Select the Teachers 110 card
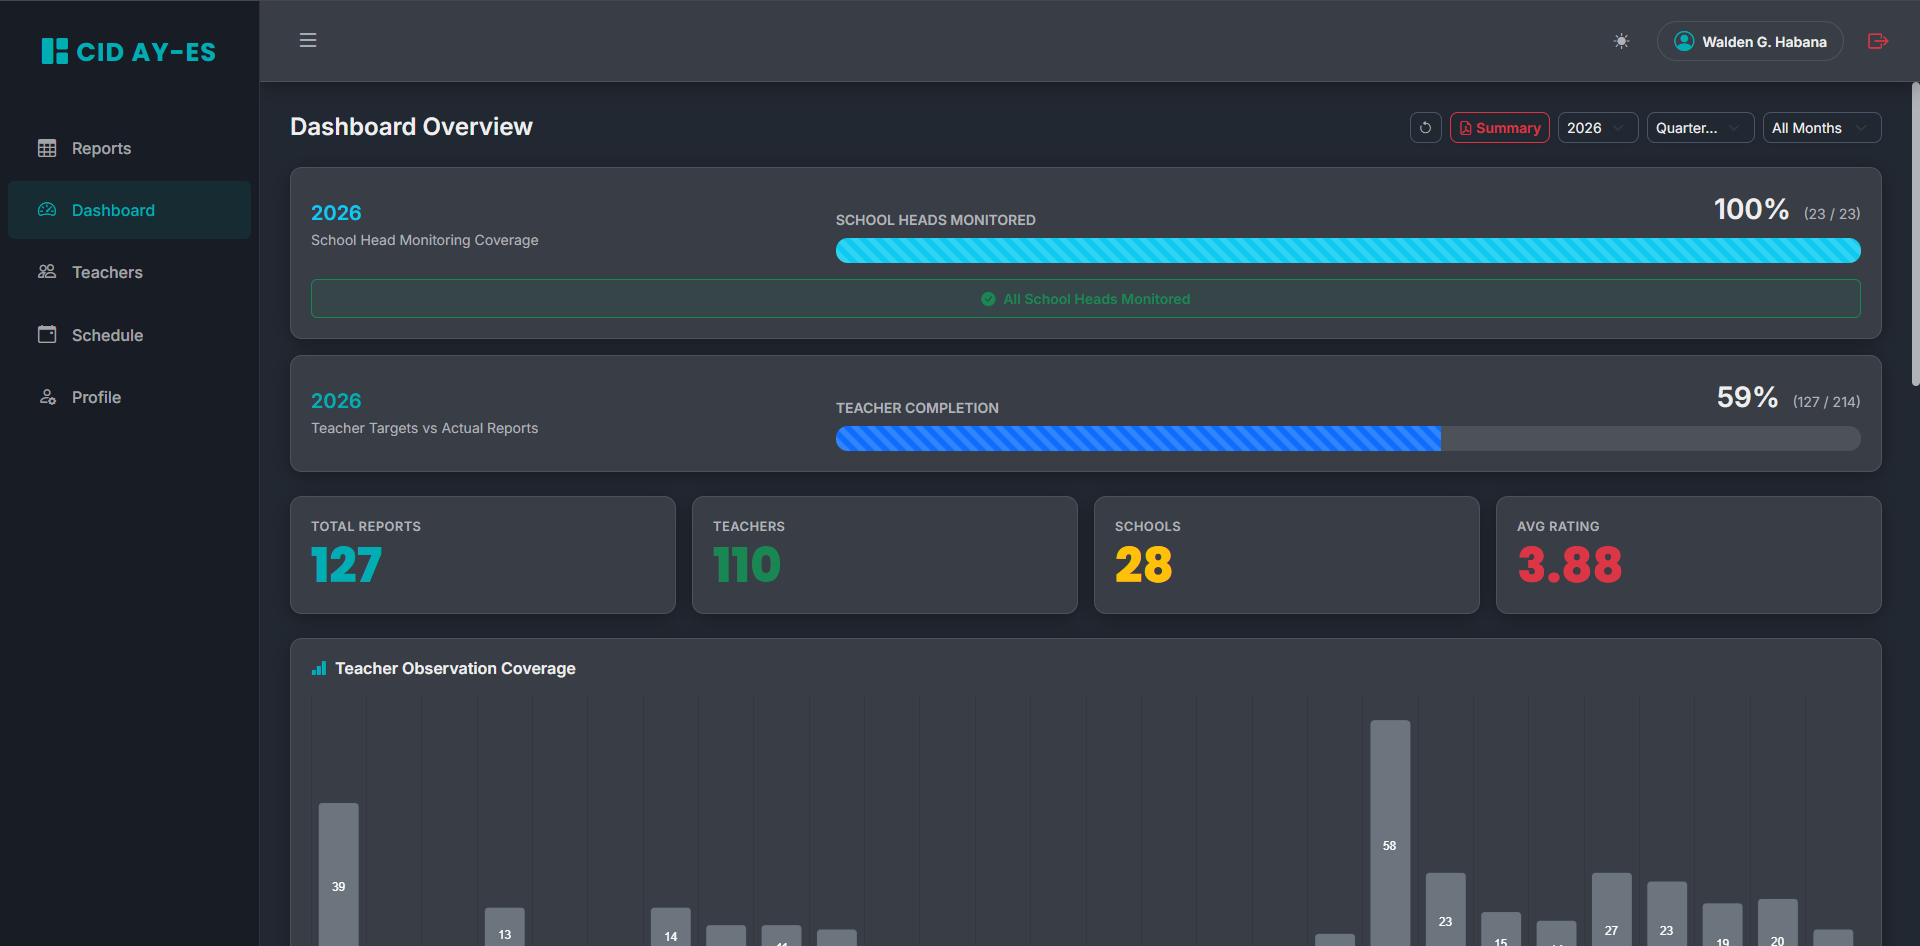The height and width of the screenshot is (946, 1920). [x=885, y=555]
